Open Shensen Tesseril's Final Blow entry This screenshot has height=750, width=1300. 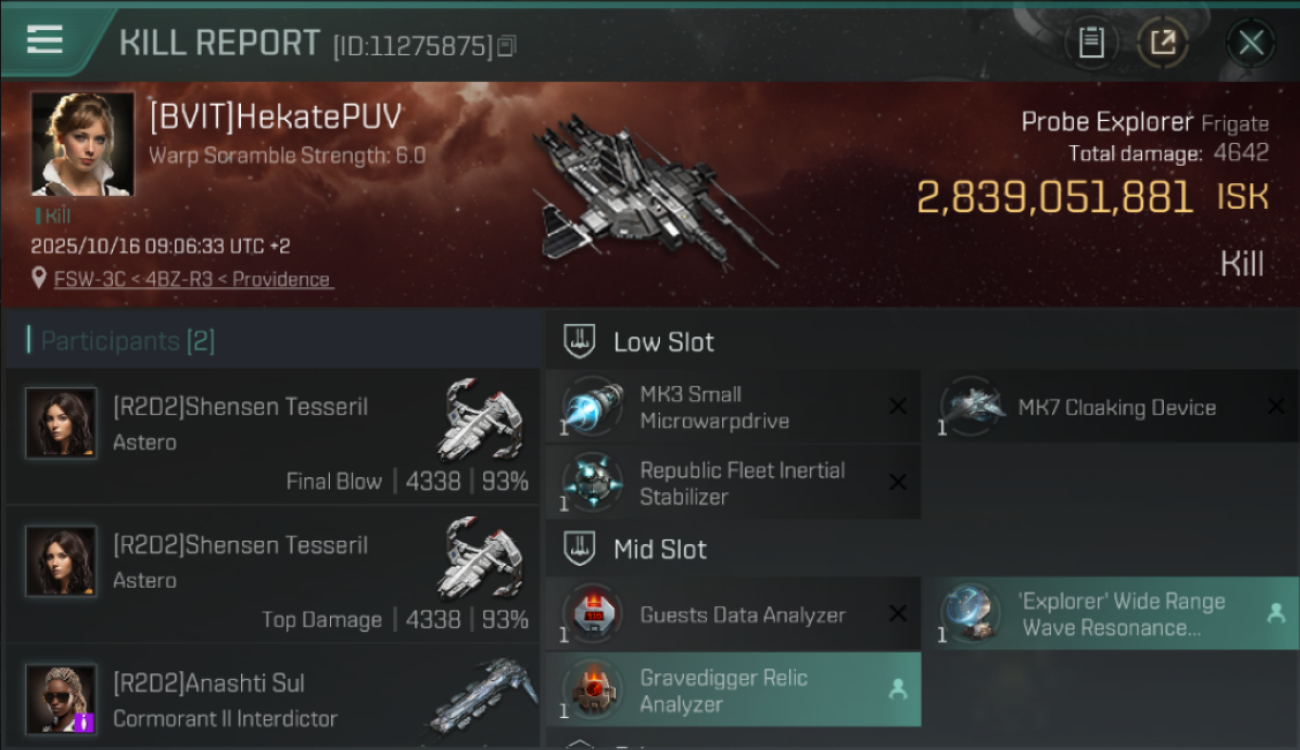[272, 436]
